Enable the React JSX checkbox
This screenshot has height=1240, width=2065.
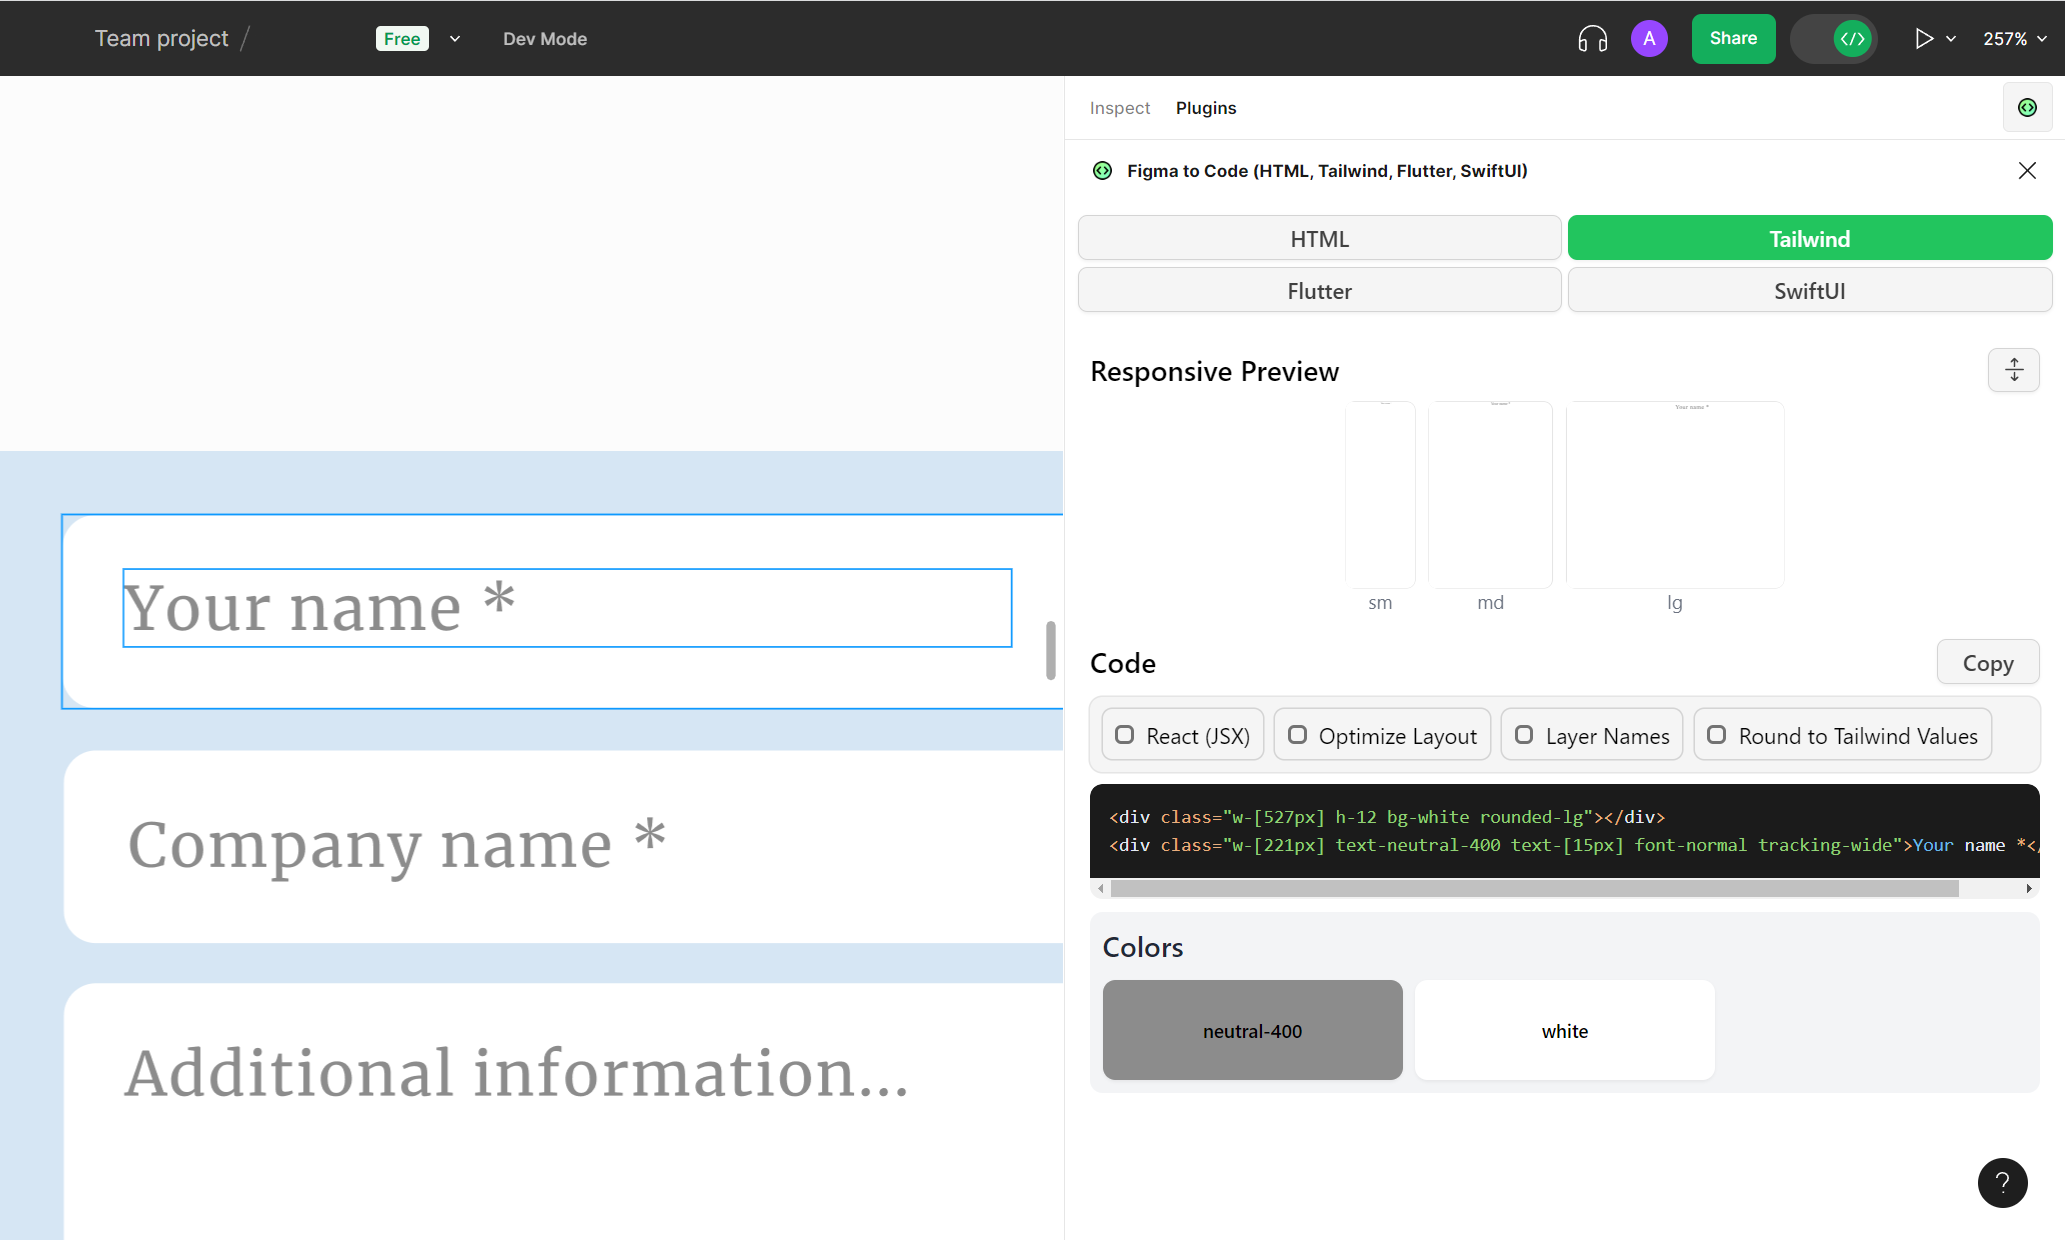point(1122,736)
